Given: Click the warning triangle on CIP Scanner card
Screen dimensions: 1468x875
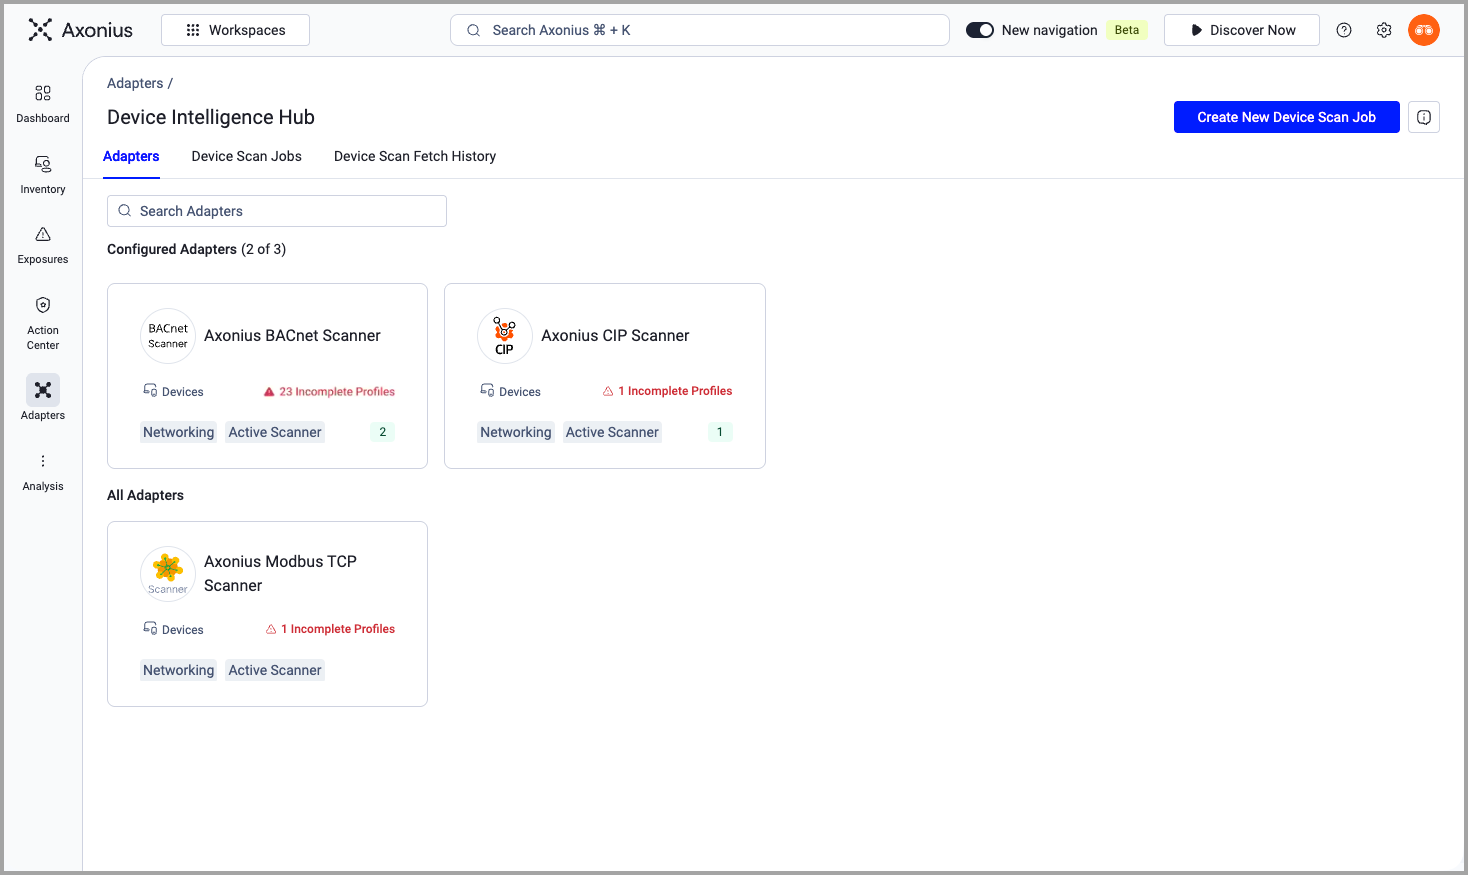Looking at the screenshot, I should pos(608,391).
